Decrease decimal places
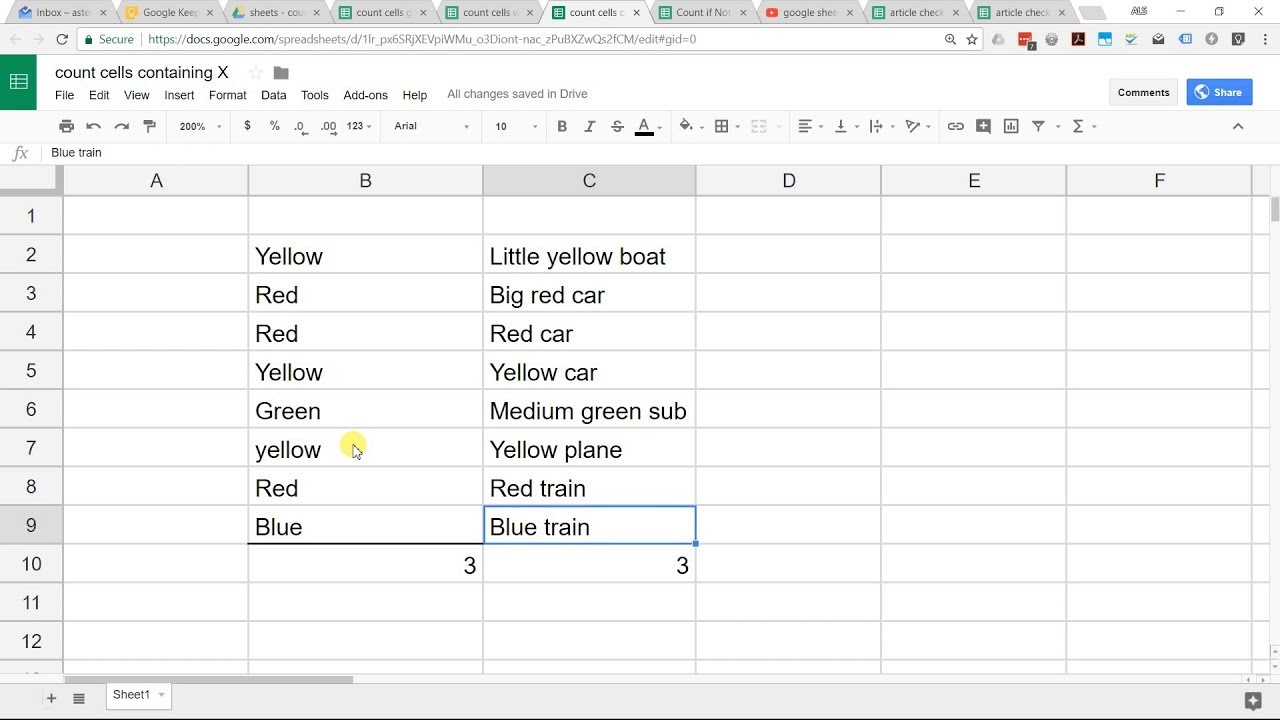The width and height of the screenshot is (1280, 720). click(301, 126)
